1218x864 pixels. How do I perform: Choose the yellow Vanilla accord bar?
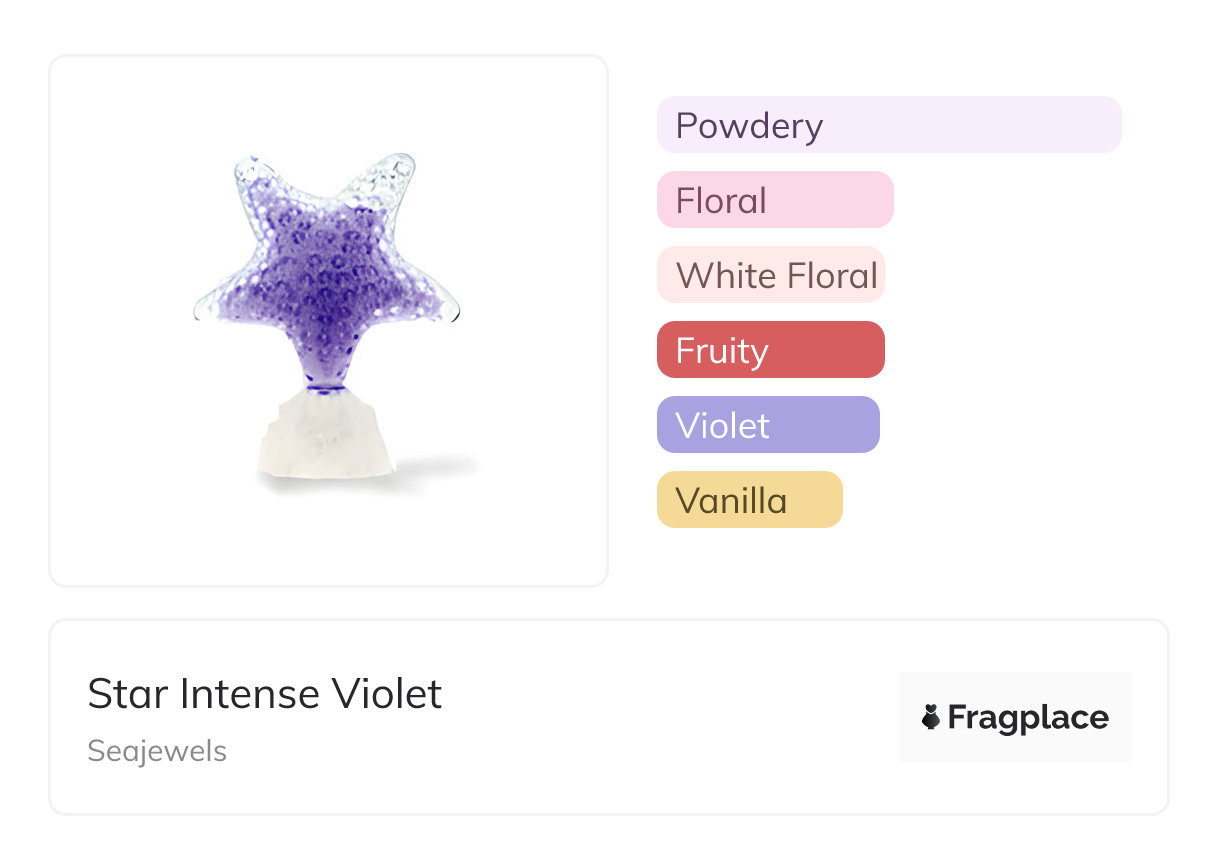pyautogui.click(x=750, y=500)
